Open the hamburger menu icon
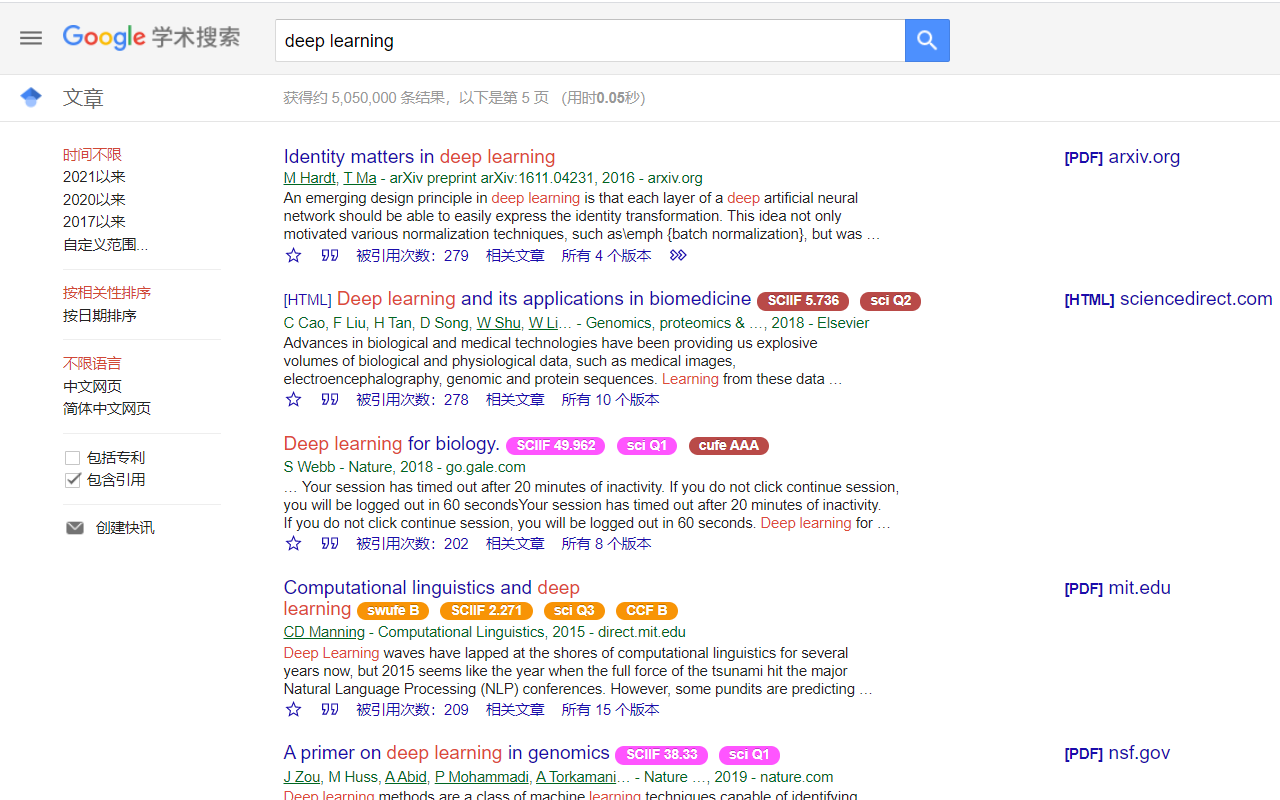 click(x=31, y=38)
